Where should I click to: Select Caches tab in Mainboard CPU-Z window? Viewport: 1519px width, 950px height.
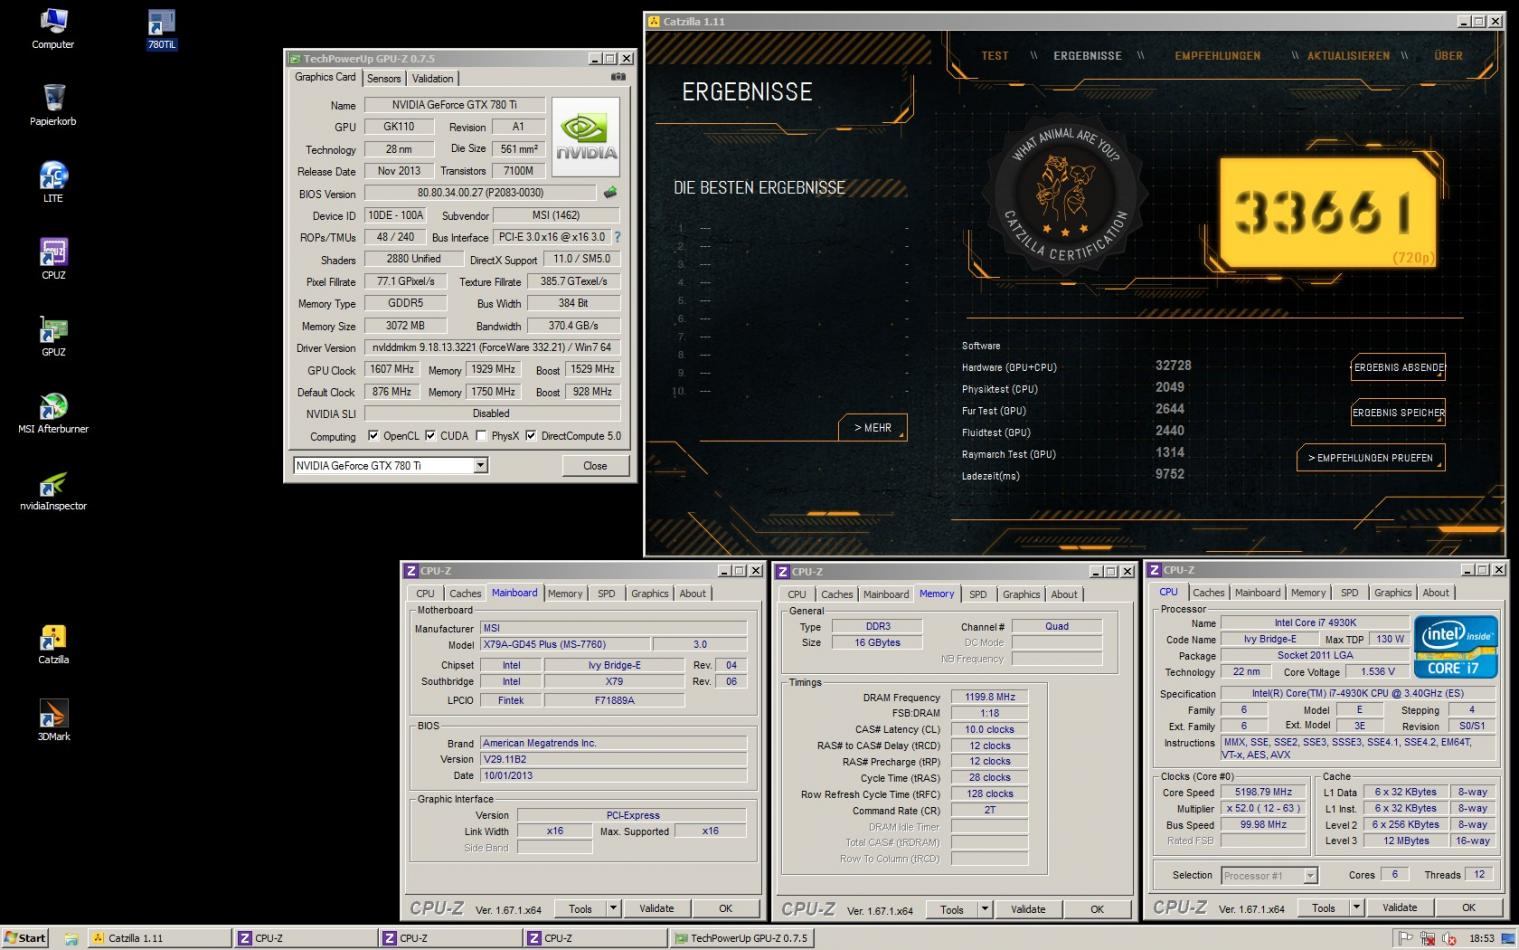click(465, 593)
